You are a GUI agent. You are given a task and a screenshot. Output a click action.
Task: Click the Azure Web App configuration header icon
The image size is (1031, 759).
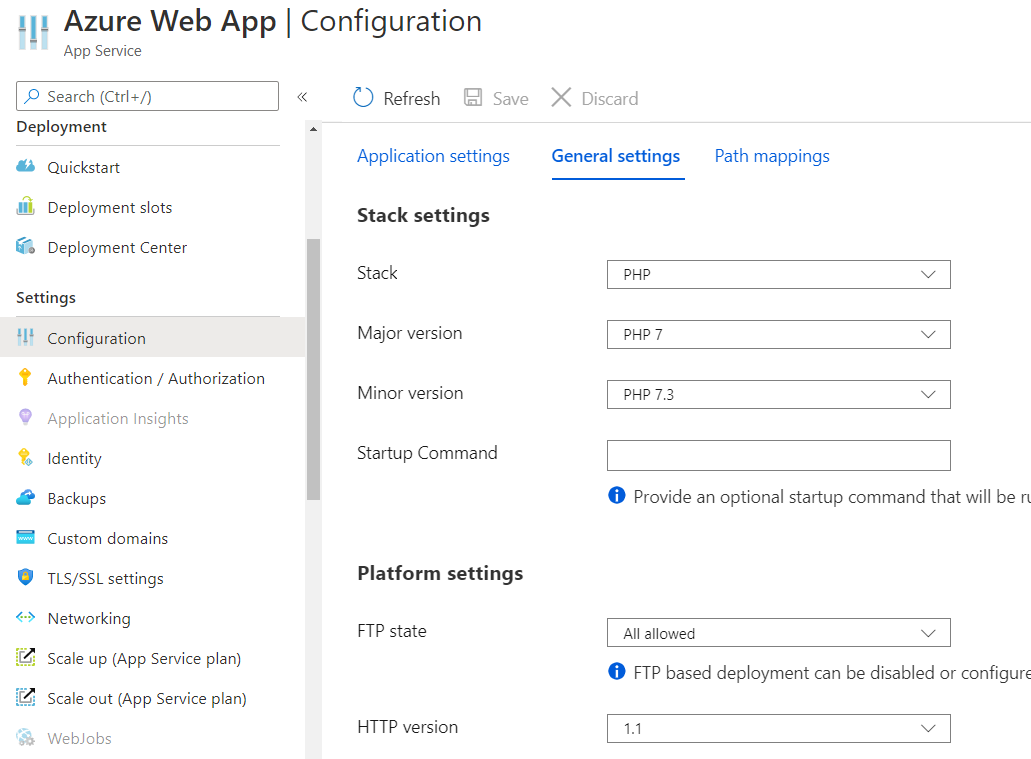coord(33,32)
